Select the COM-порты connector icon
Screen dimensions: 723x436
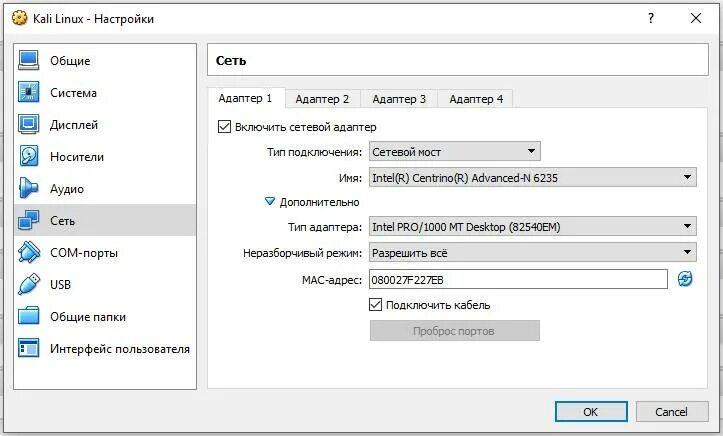click(29, 253)
